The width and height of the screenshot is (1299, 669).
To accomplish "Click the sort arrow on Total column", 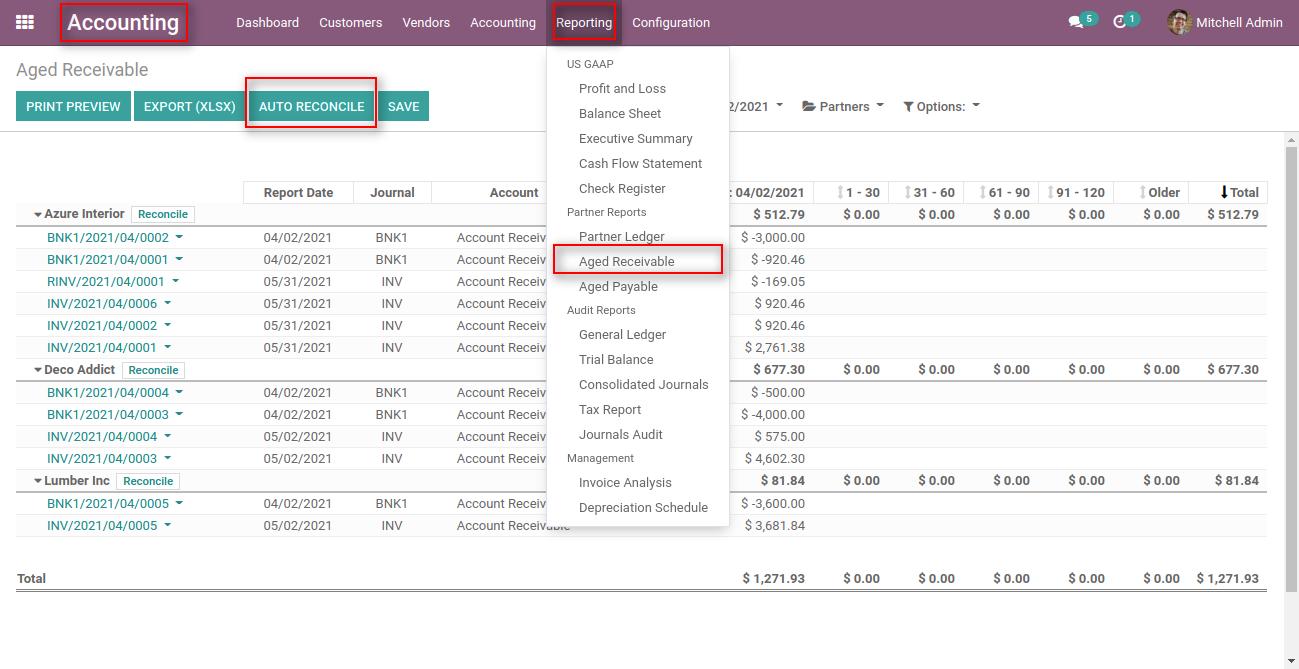I will coord(1224,192).
